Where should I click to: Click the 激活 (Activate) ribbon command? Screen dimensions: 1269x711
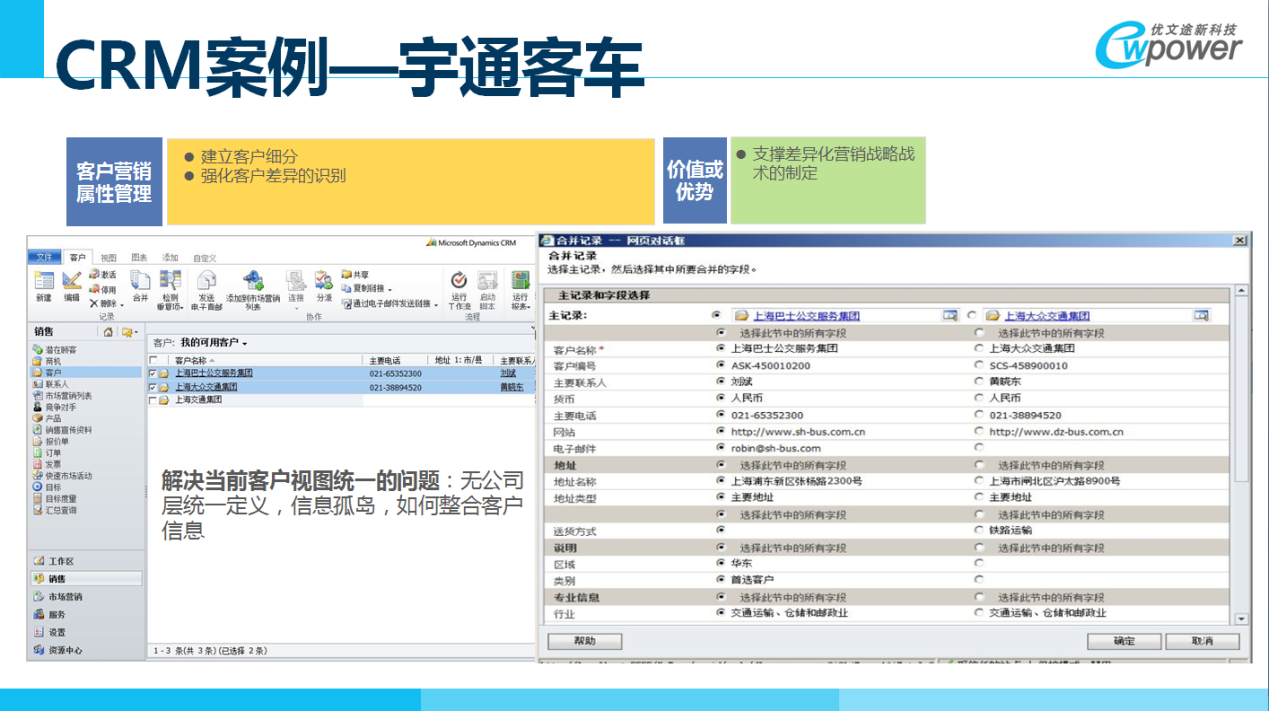click(x=102, y=275)
